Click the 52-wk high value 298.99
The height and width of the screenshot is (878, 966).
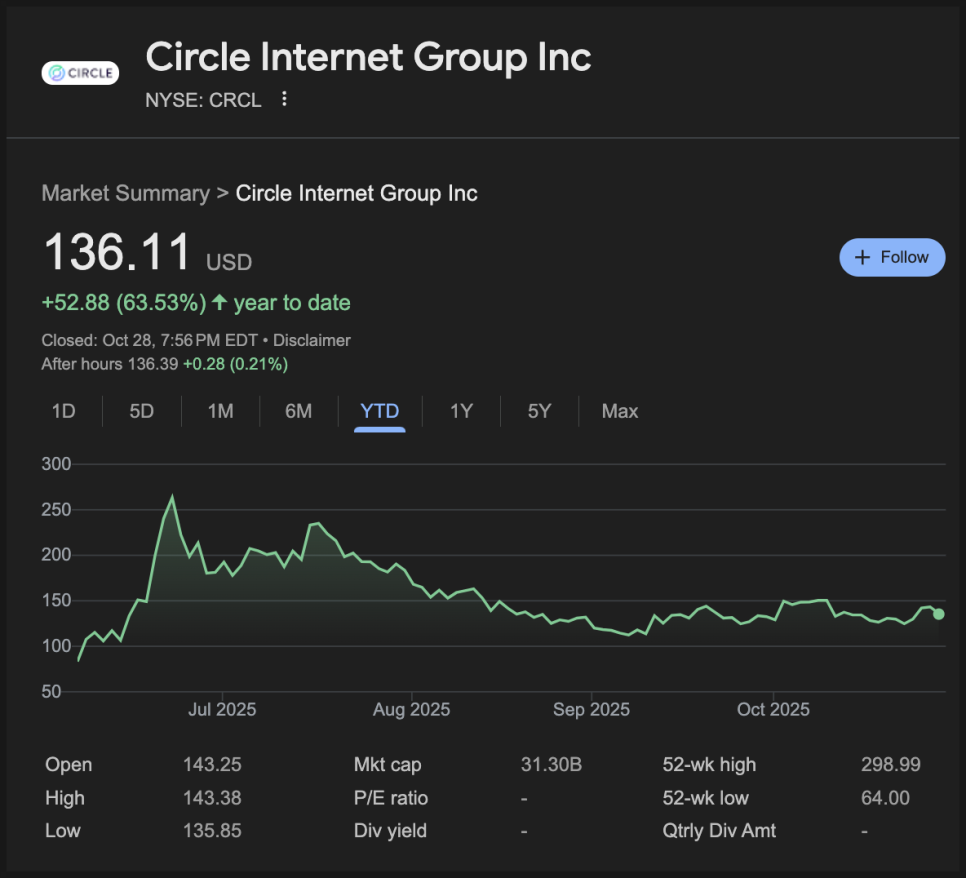[x=890, y=765]
